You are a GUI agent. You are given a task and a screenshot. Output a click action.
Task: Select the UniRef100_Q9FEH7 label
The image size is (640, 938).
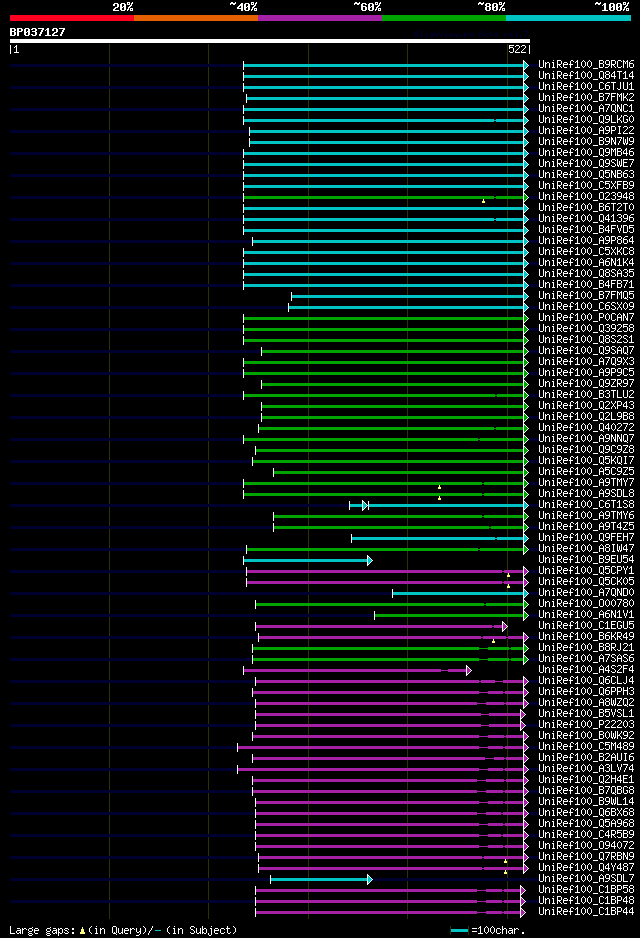pos(586,538)
